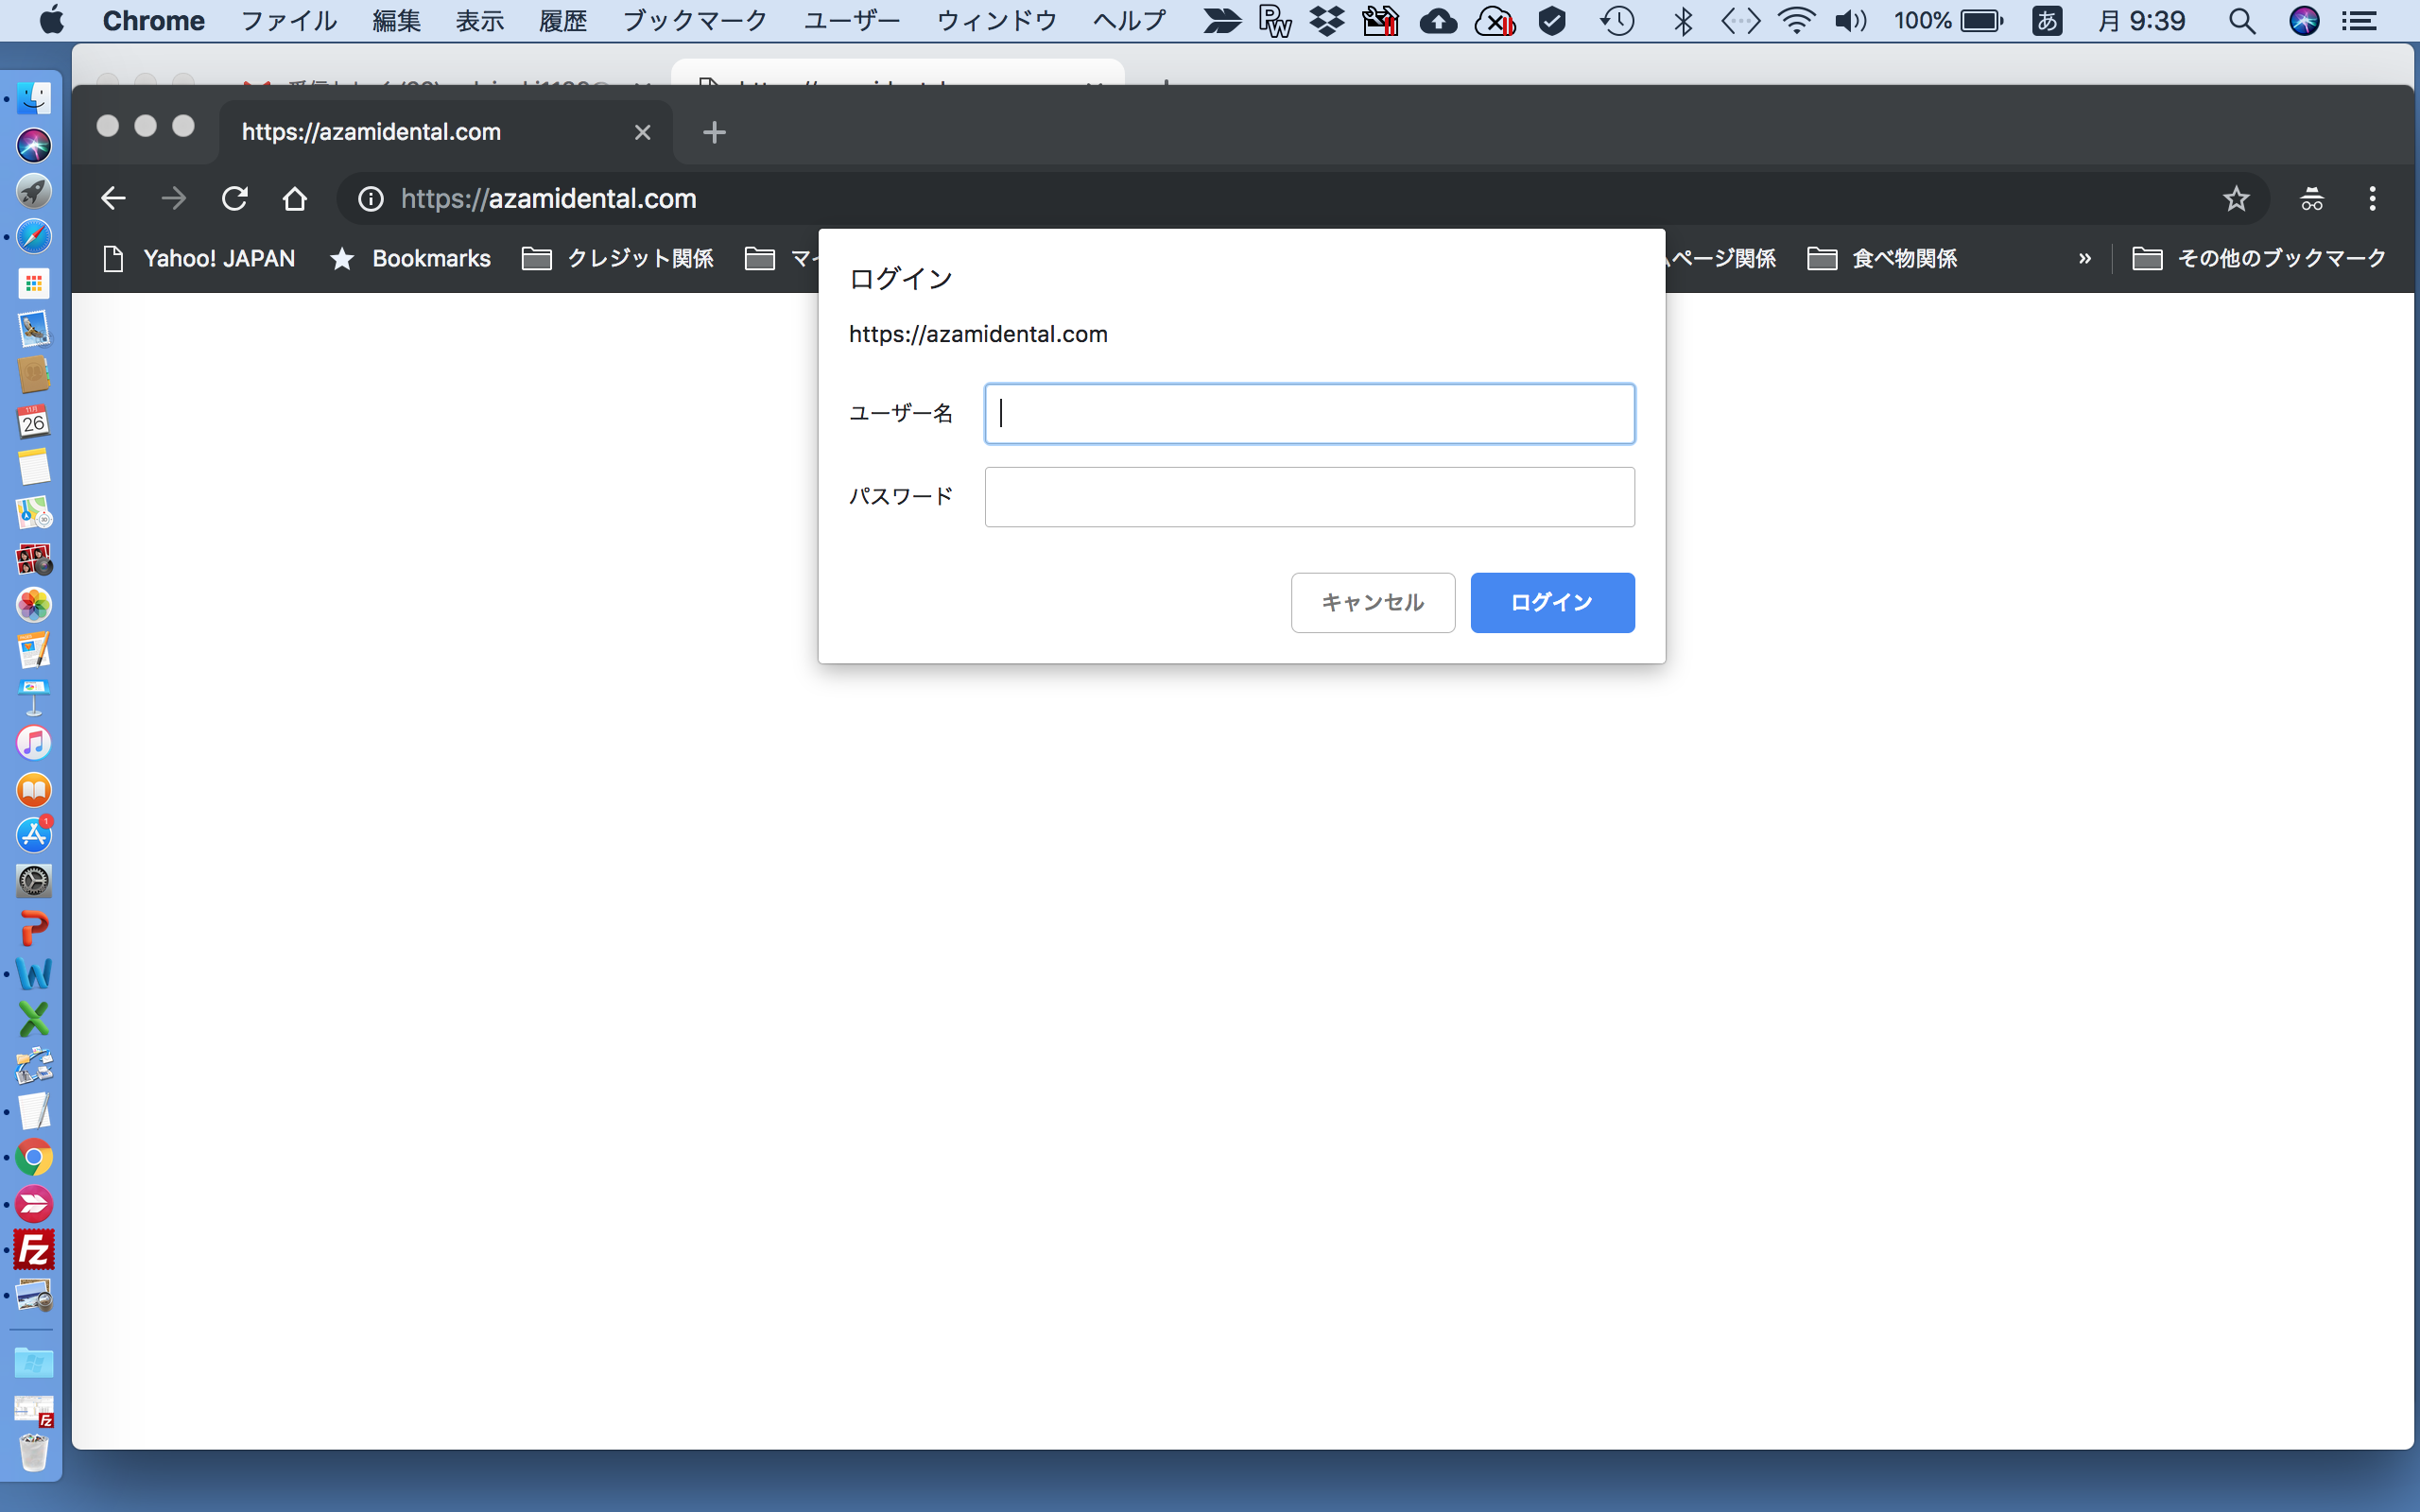
Task: Open the ブックマーク menu
Action: point(694,21)
